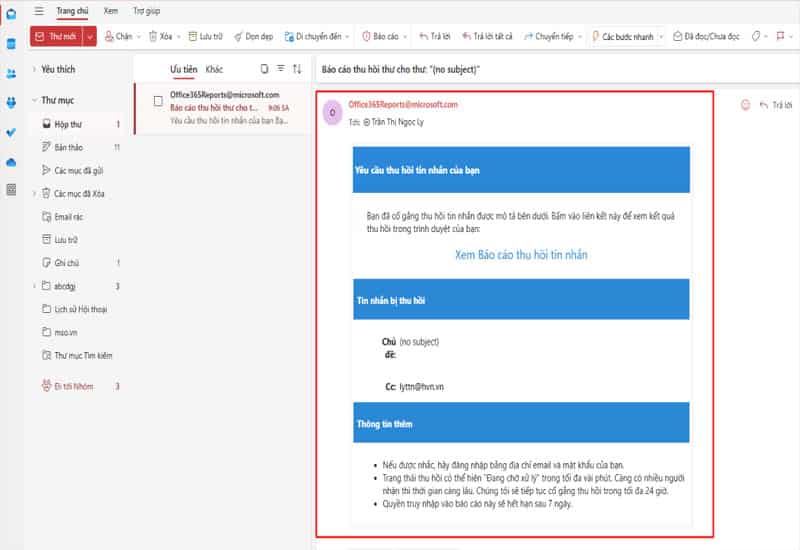
Task: Open the More apps grid icon
Action: (11, 190)
